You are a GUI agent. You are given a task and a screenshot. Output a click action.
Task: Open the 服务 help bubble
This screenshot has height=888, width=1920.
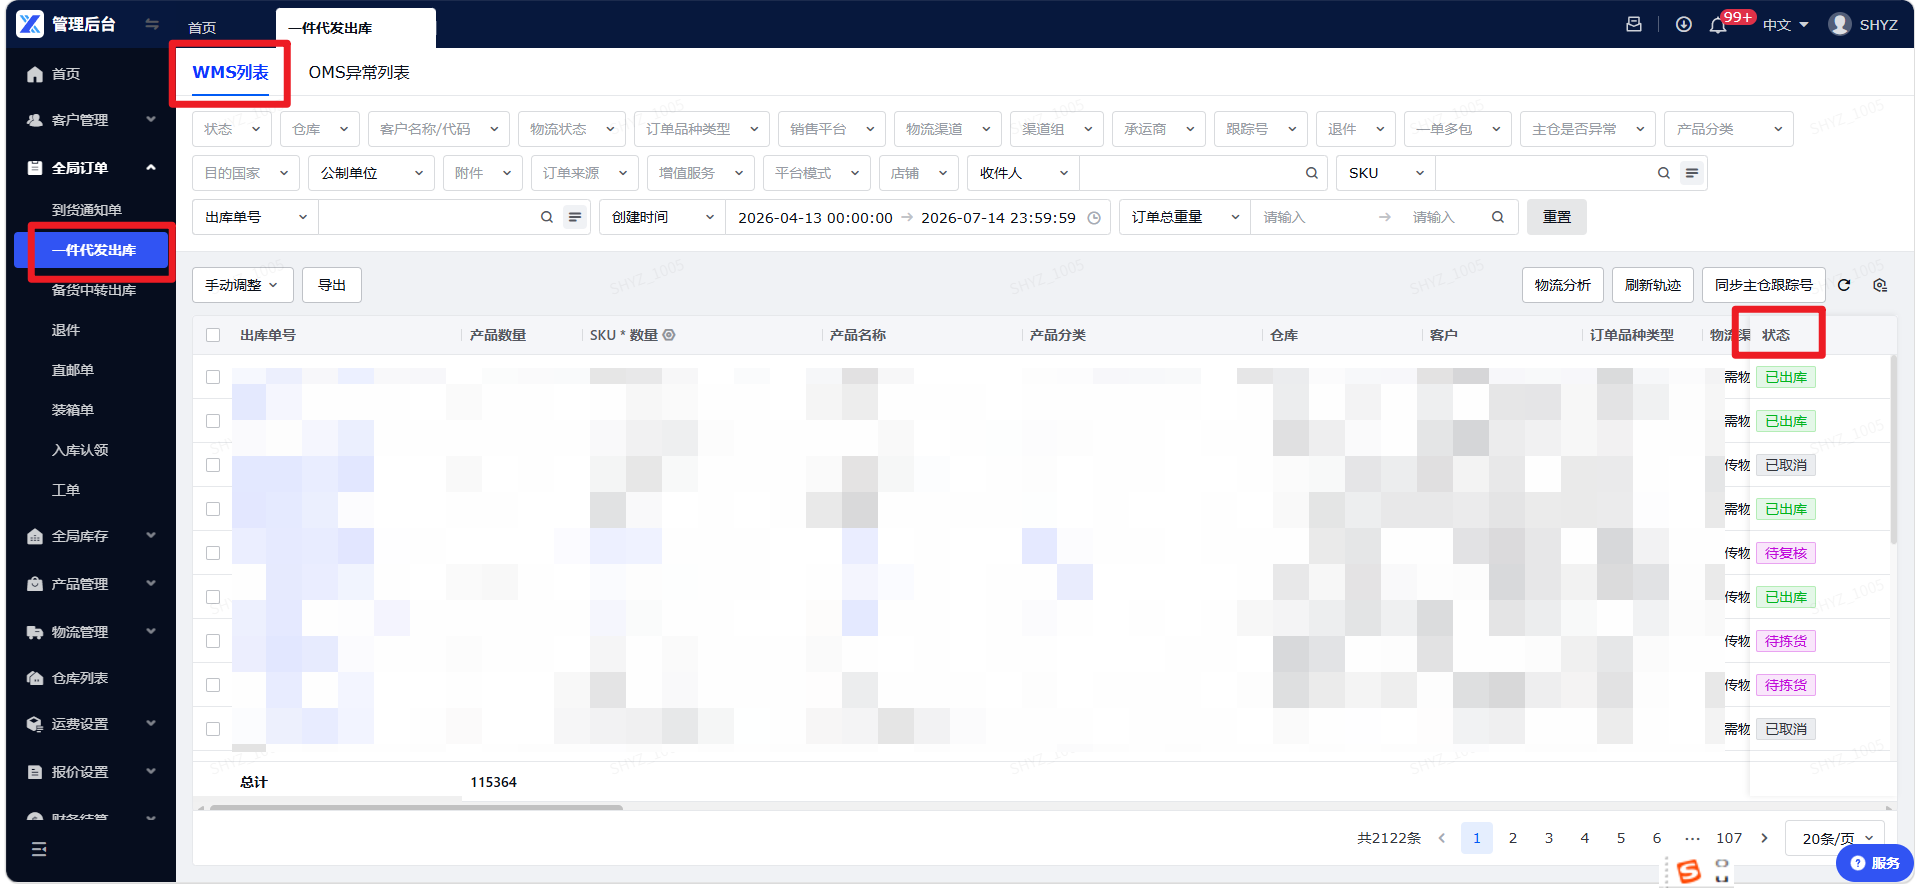point(1874,863)
